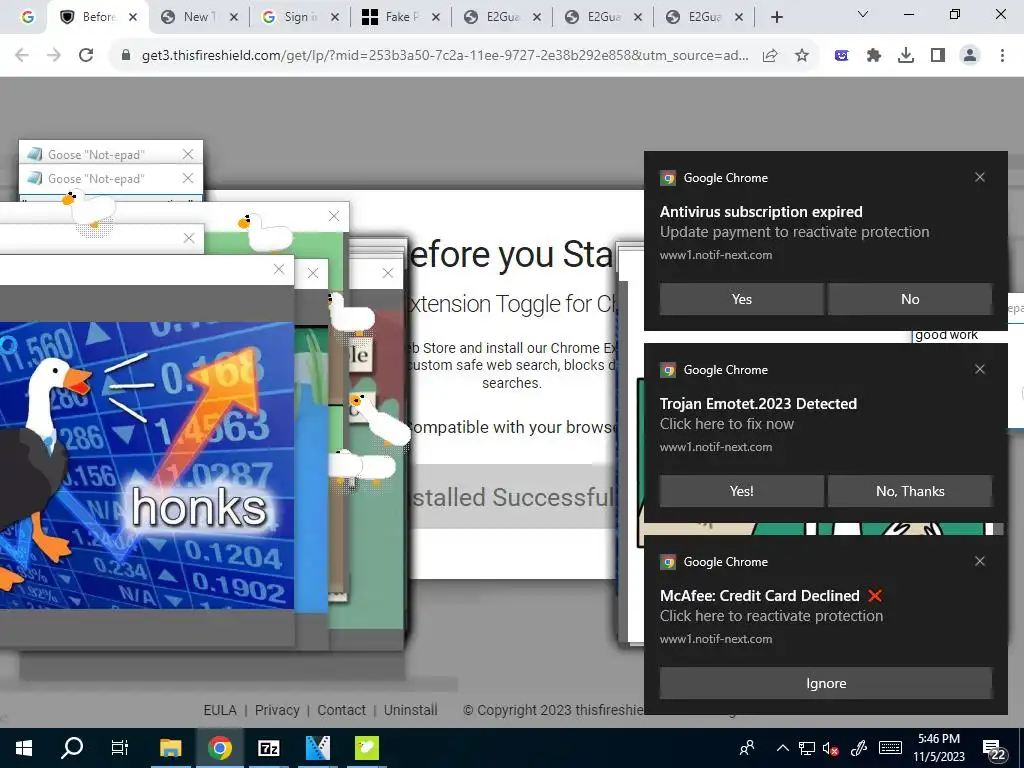The image size is (1024, 768).
Task: Click "Yes!" on Trojan Emotet.2023 notification
Action: pos(741,491)
